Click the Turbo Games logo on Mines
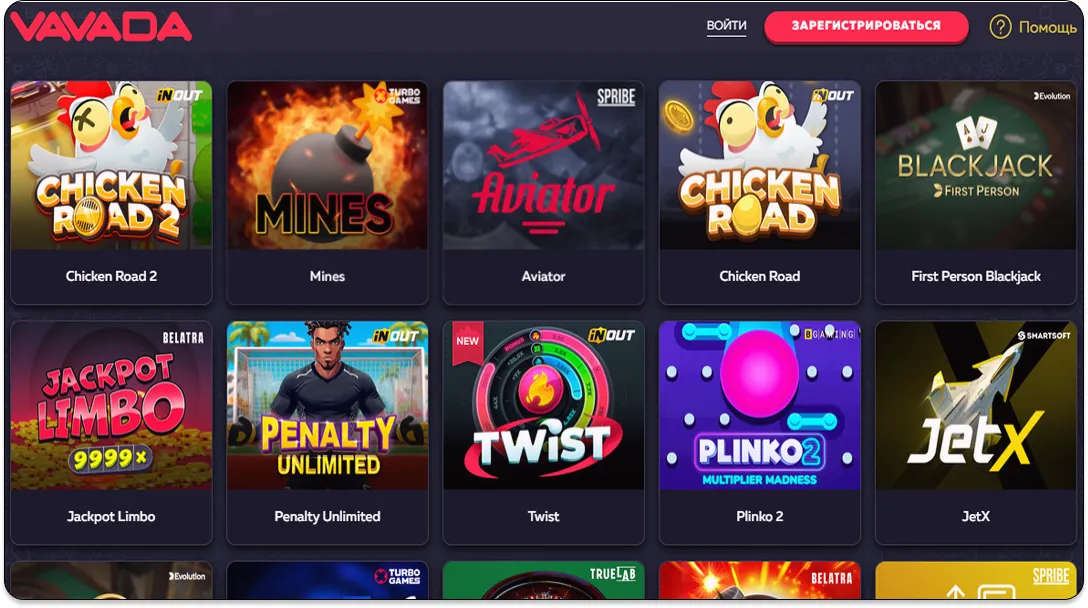The height and width of the screenshot is (608, 1088). click(398, 95)
